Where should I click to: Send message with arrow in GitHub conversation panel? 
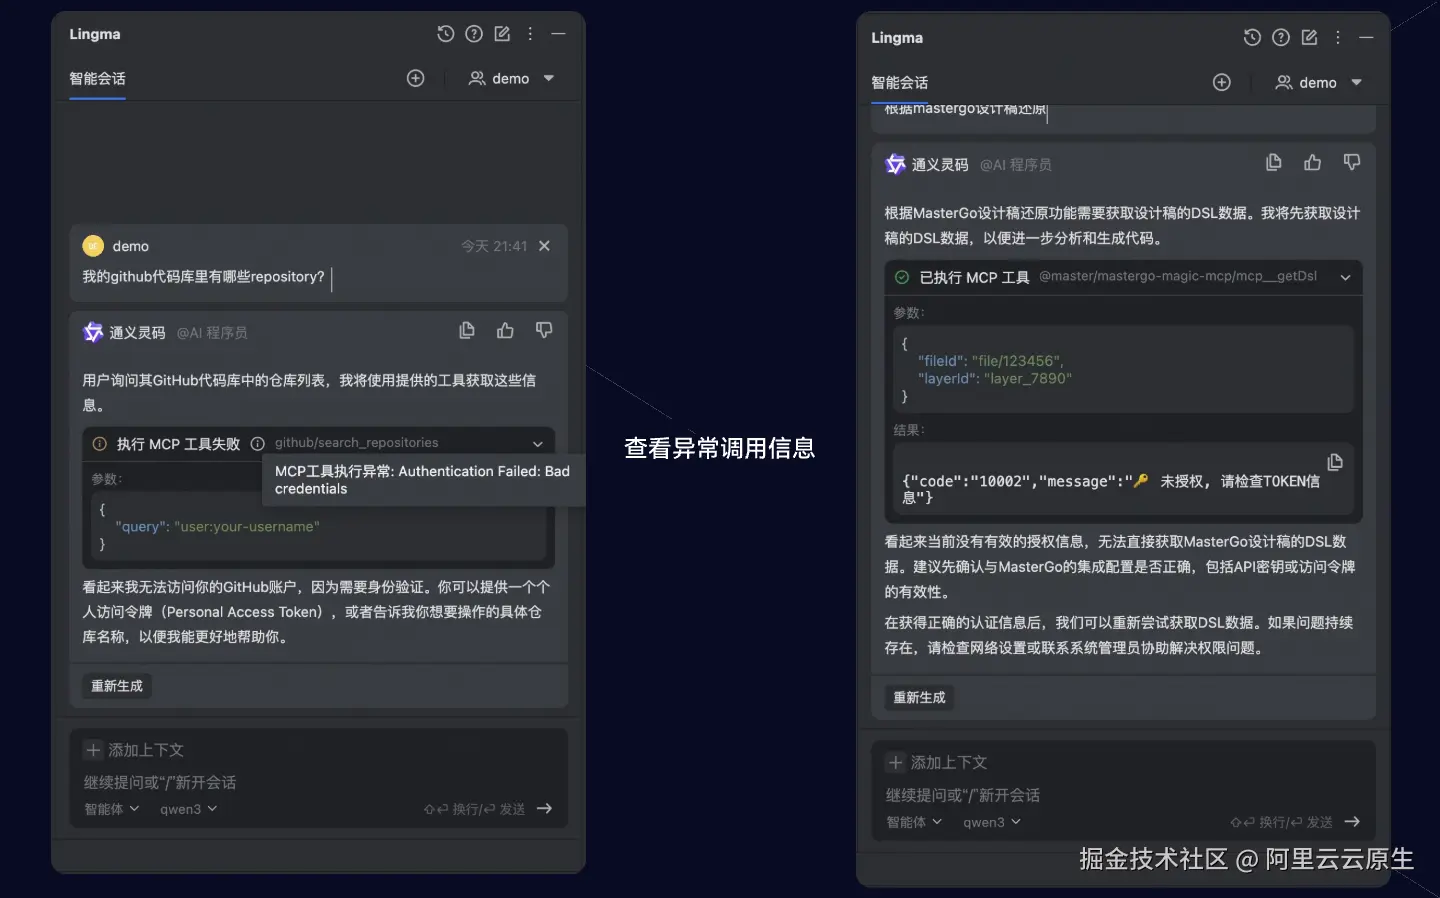point(545,809)
